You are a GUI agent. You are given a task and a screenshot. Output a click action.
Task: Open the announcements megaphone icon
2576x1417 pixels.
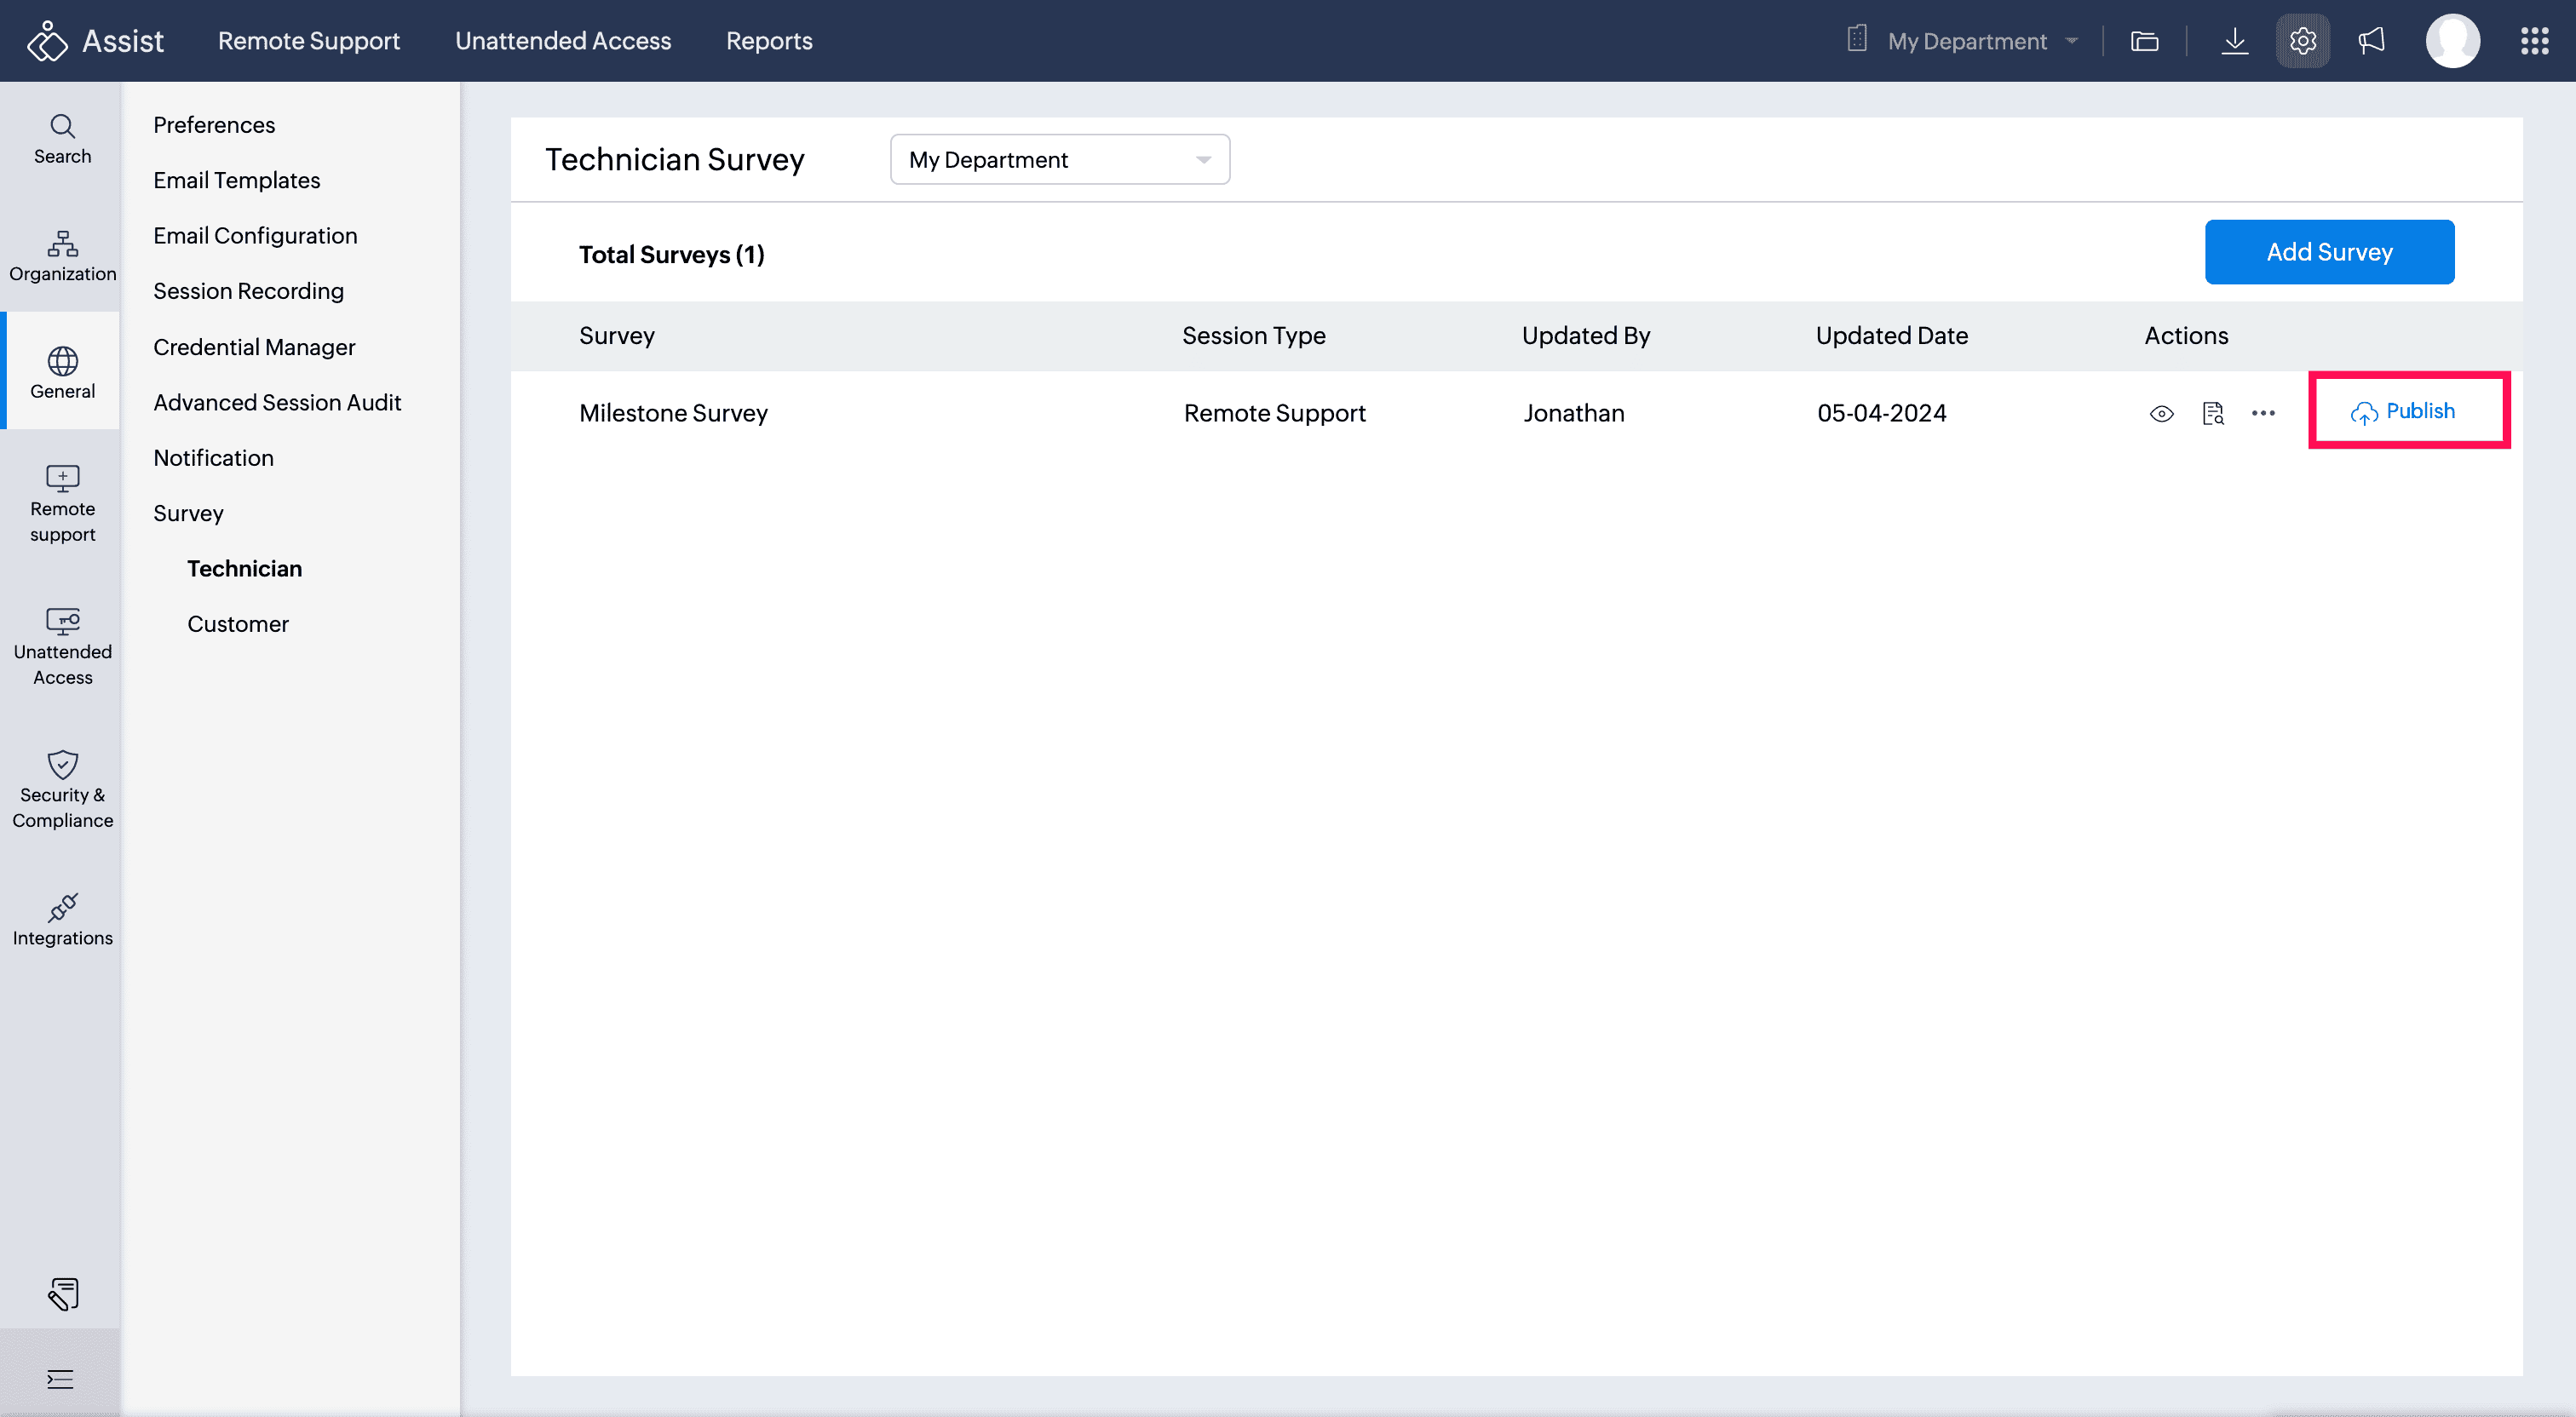click(2371, 41)
